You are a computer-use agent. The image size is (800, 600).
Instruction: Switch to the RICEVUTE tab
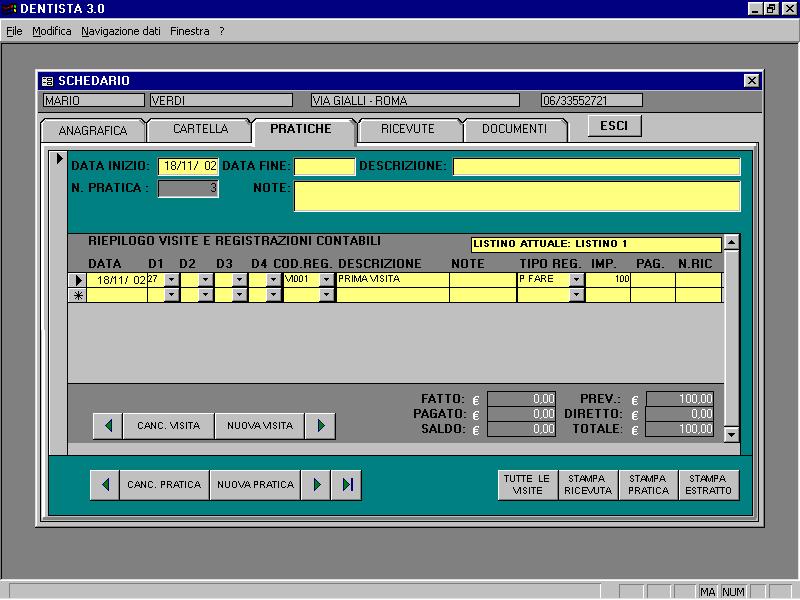click(408, 129)
